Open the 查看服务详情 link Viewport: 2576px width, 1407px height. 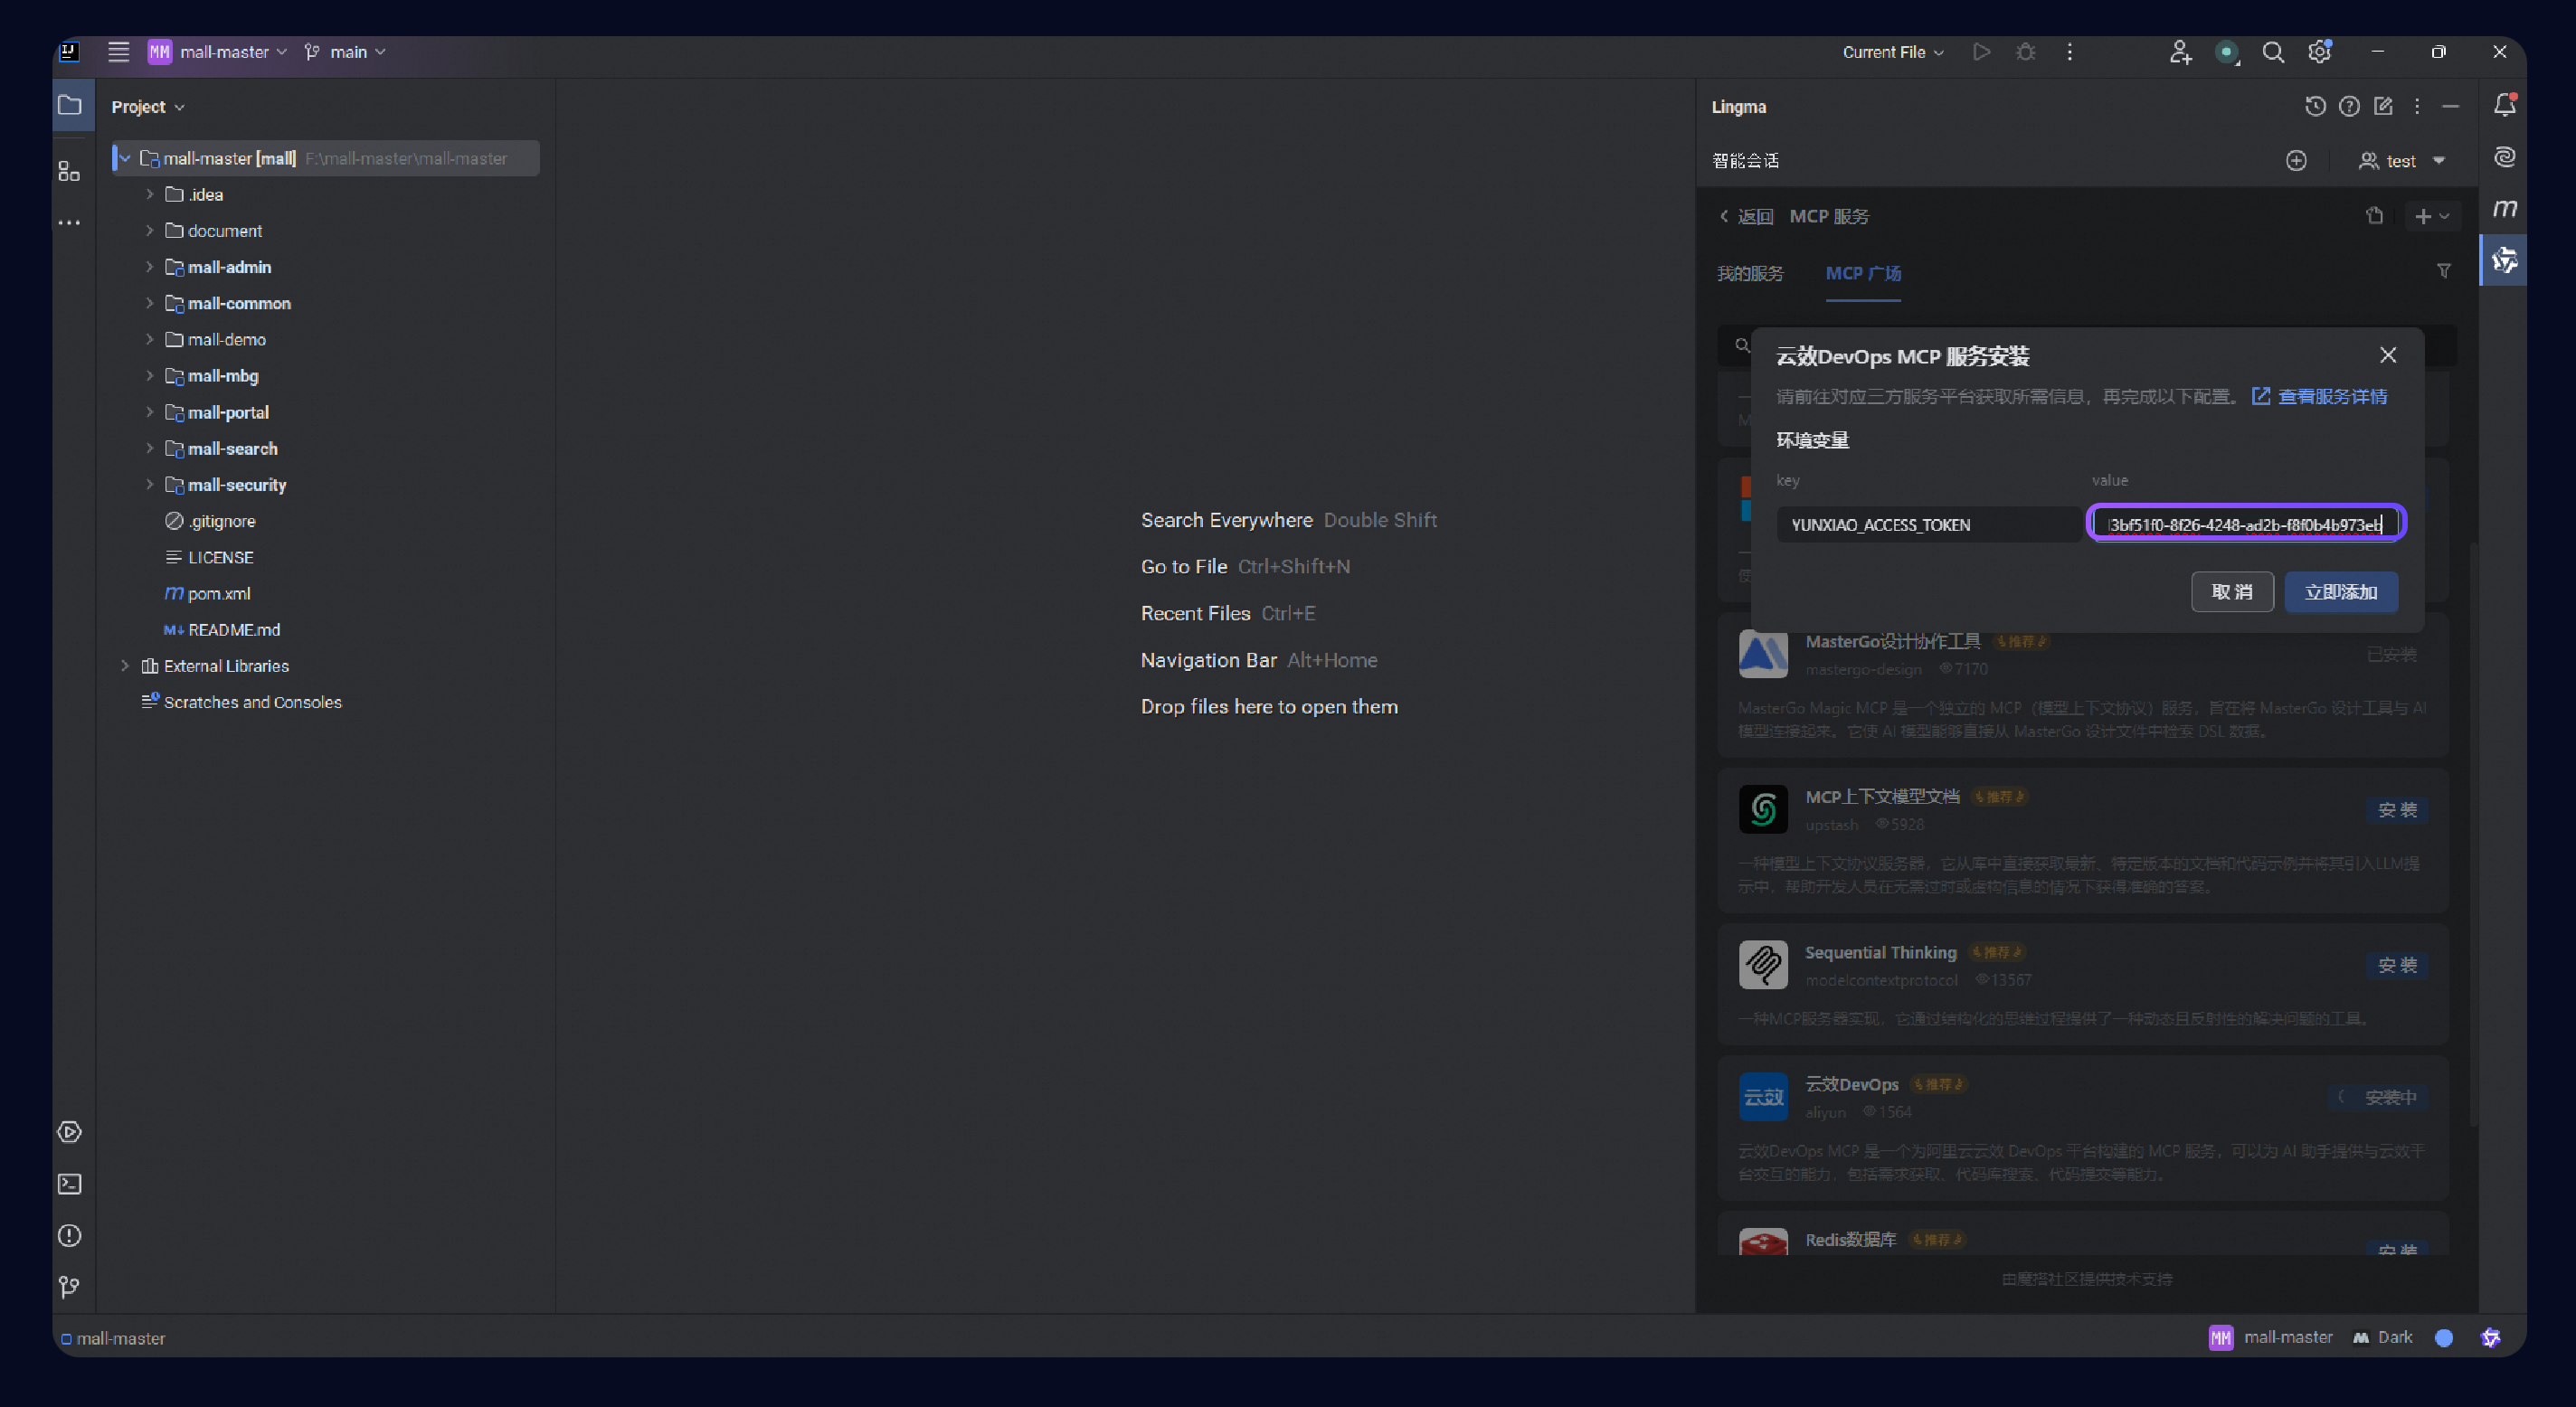tap(2319, 397)
